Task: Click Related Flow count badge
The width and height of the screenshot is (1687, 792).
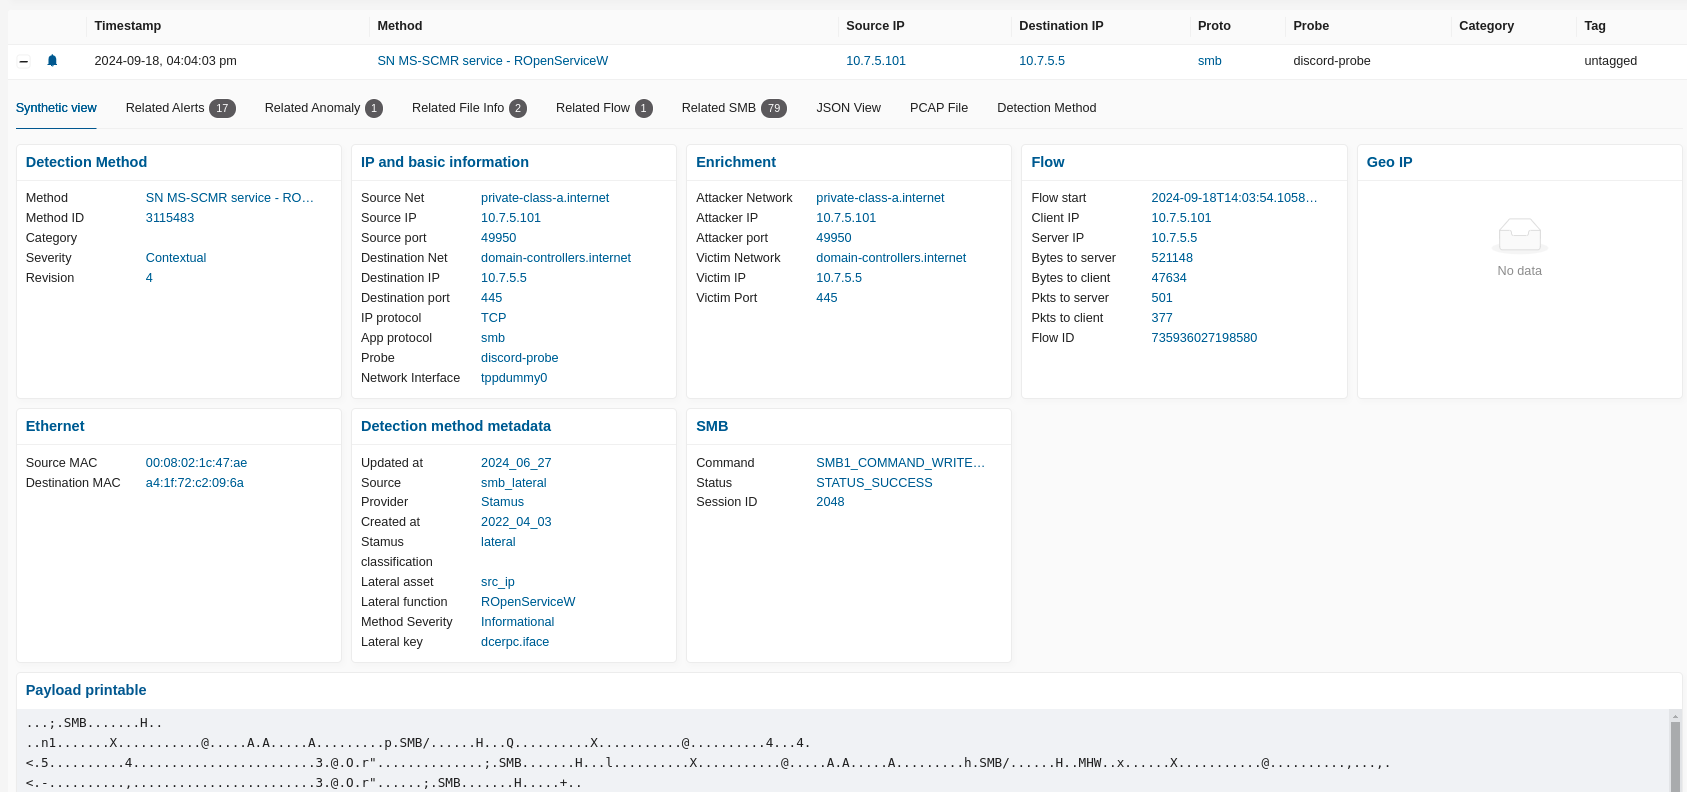Action: 644,108
